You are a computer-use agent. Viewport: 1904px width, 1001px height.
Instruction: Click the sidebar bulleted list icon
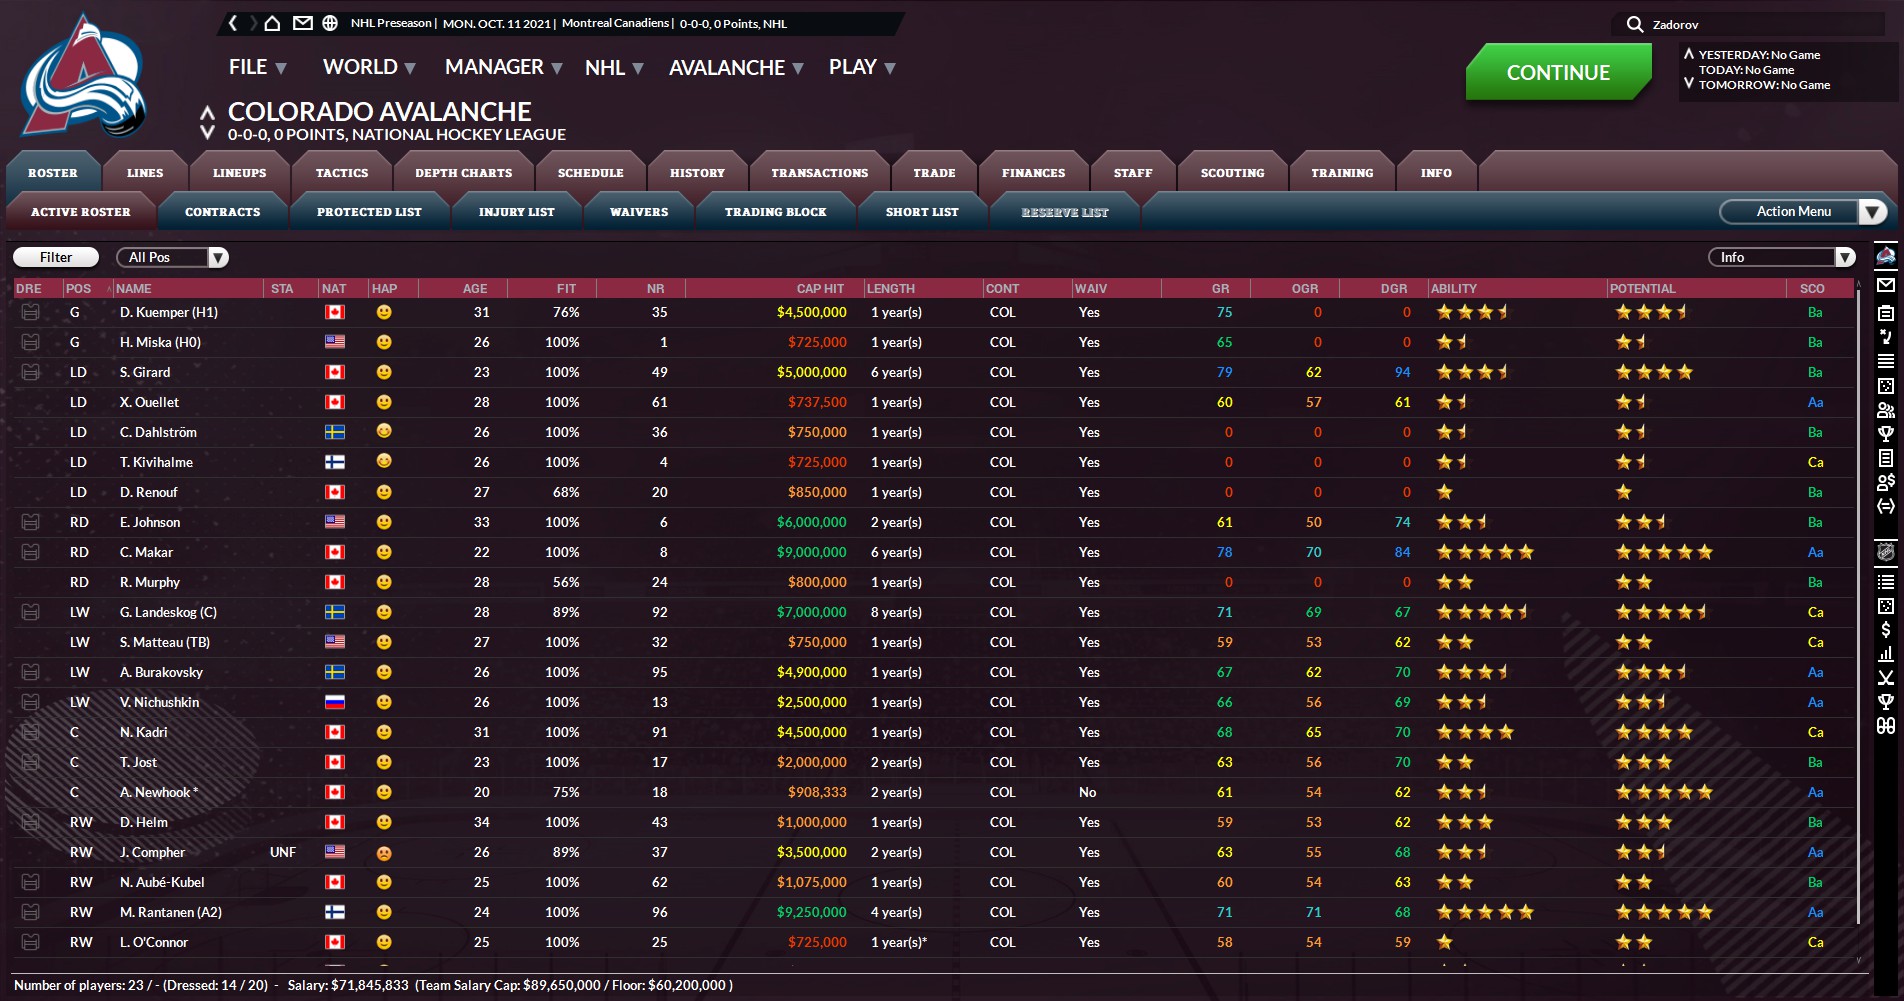pyautogui.click(x=1886, y=582)
